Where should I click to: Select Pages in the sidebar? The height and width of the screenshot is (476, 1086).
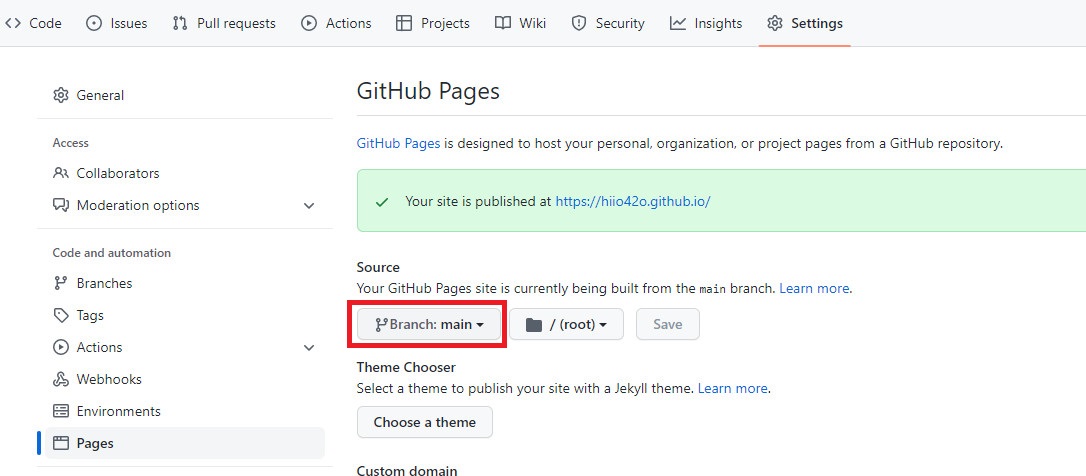[185, 443]
